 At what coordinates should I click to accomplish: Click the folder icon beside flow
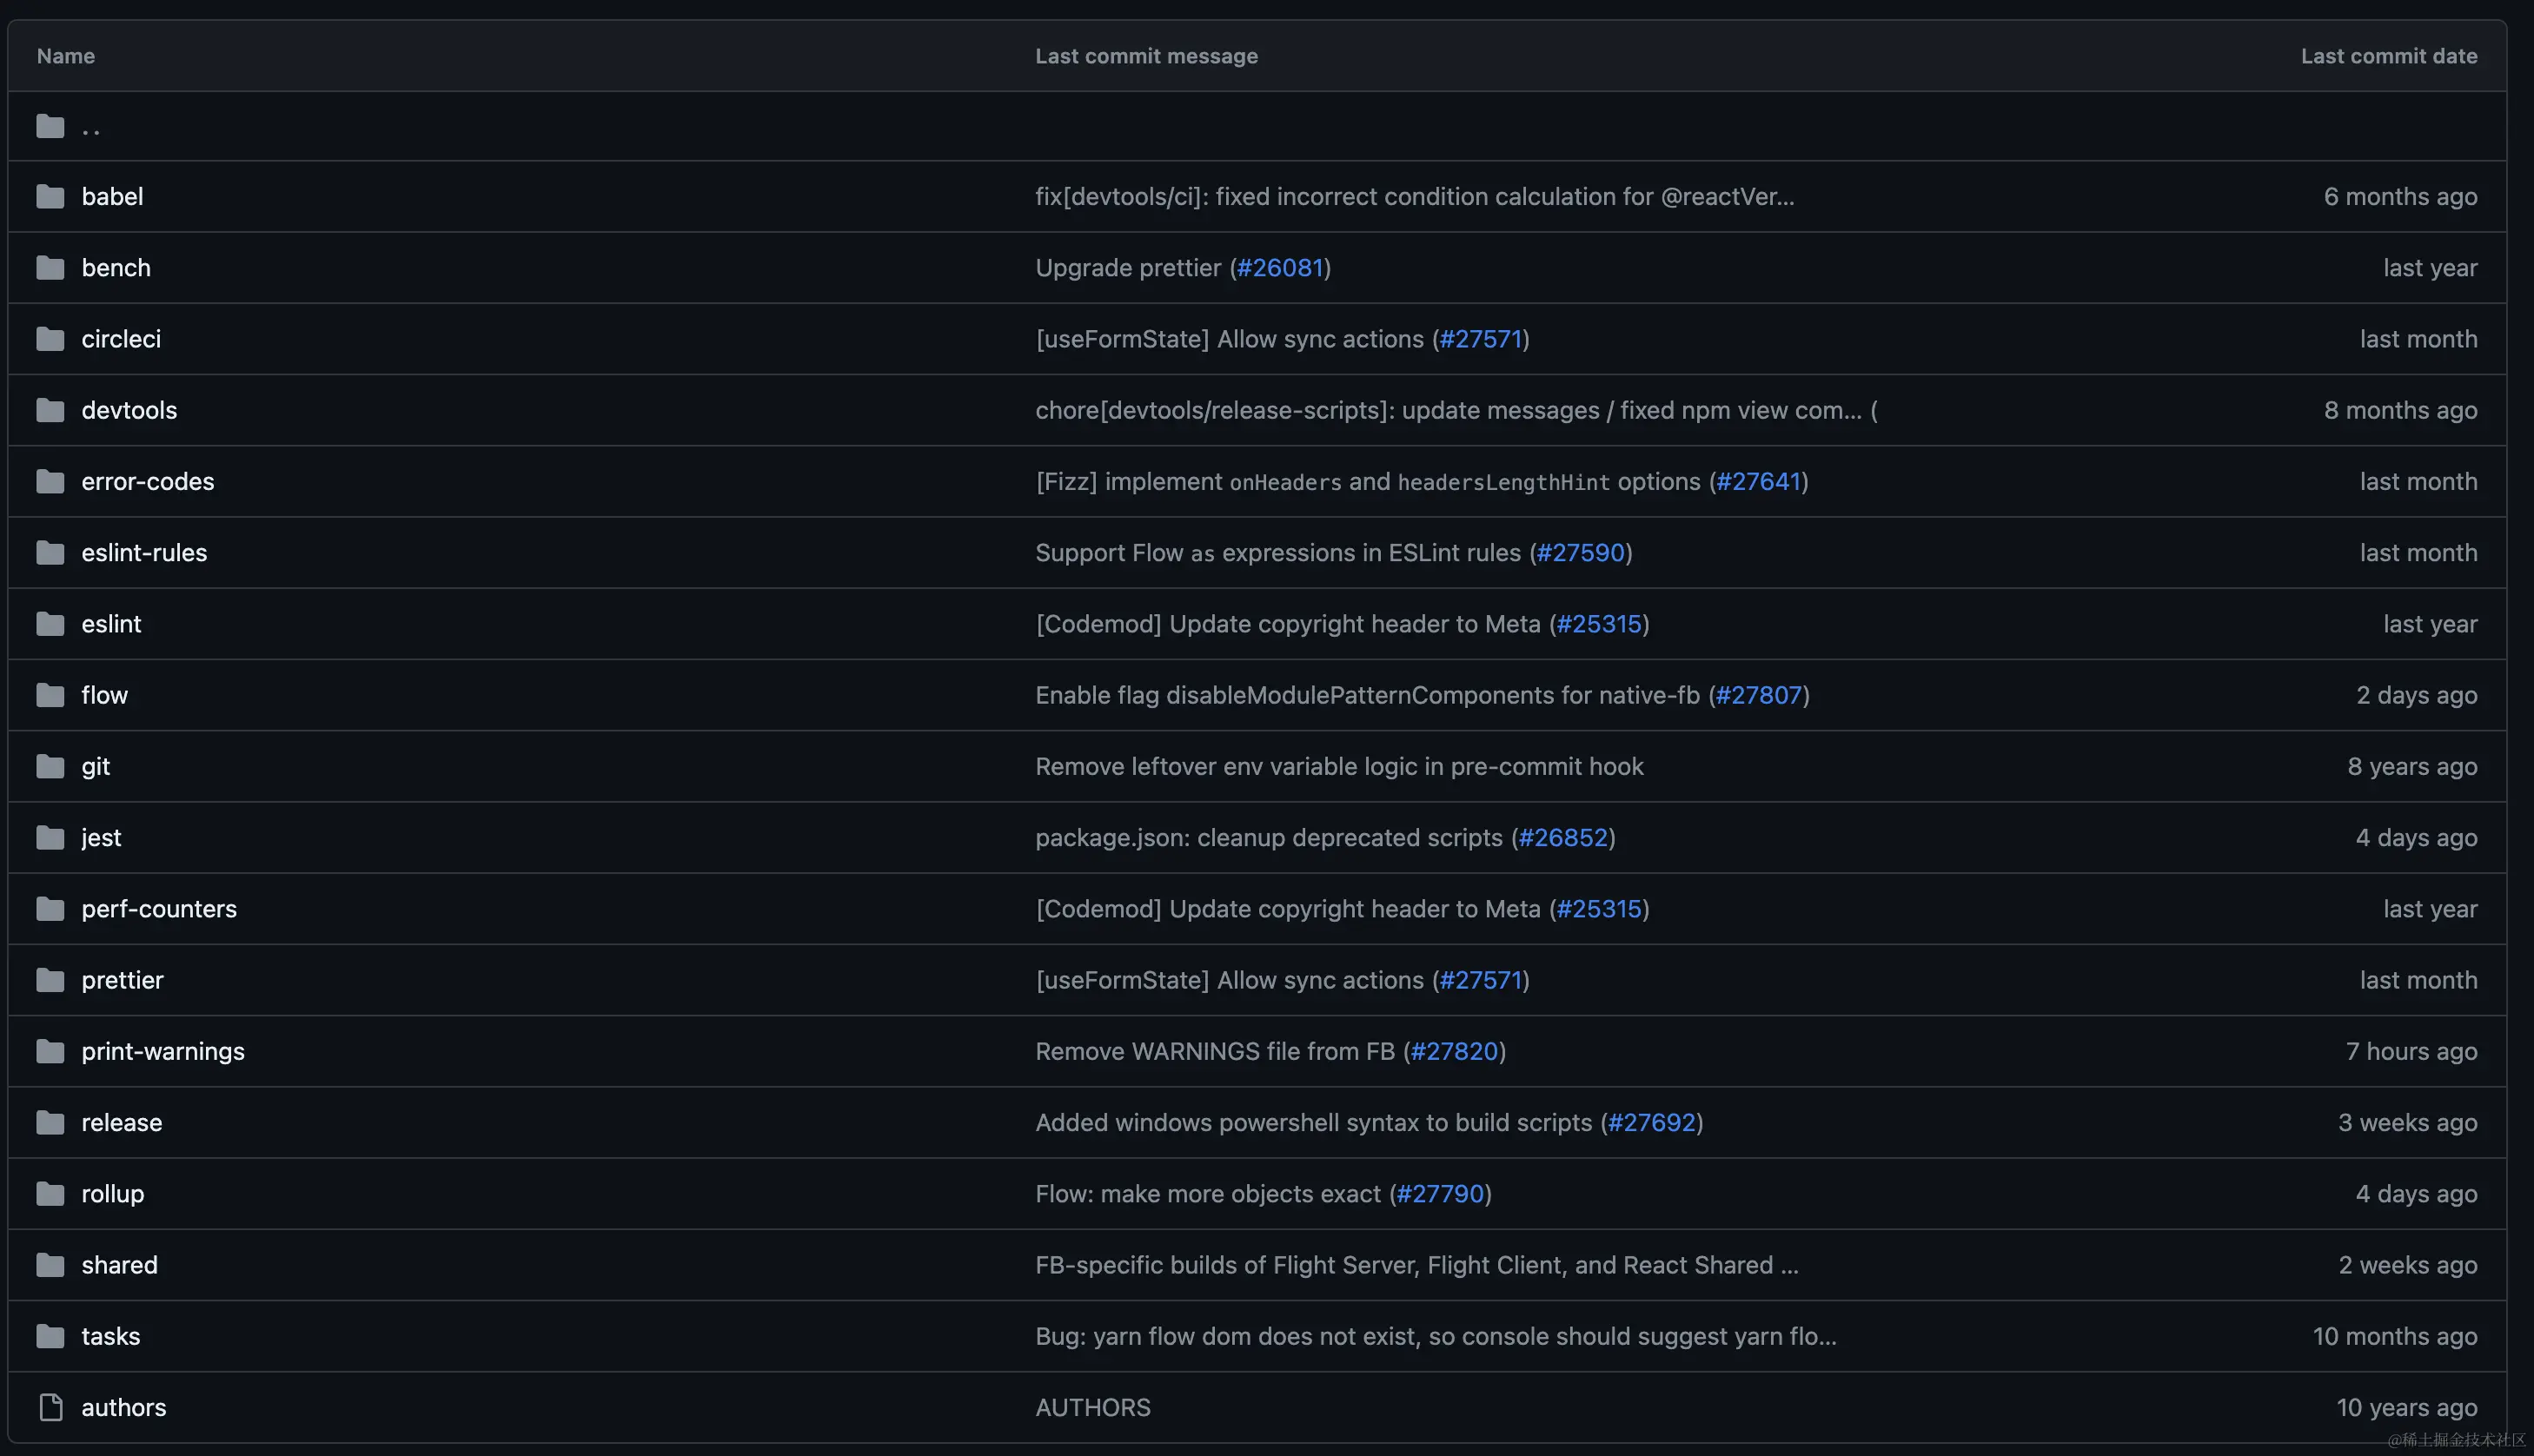[x=50, y=695]
